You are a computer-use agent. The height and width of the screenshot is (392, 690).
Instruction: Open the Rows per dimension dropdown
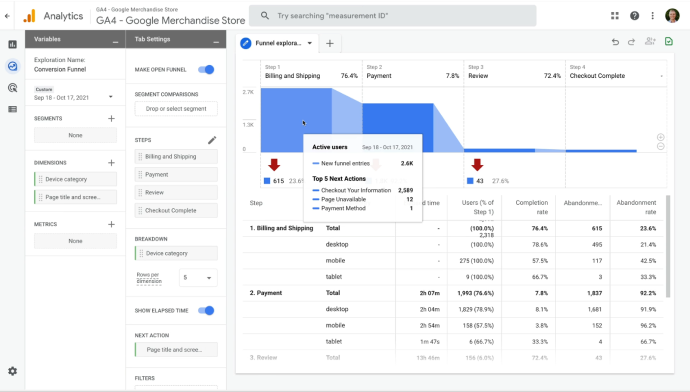pyautogui.click(x=198, y=278)
